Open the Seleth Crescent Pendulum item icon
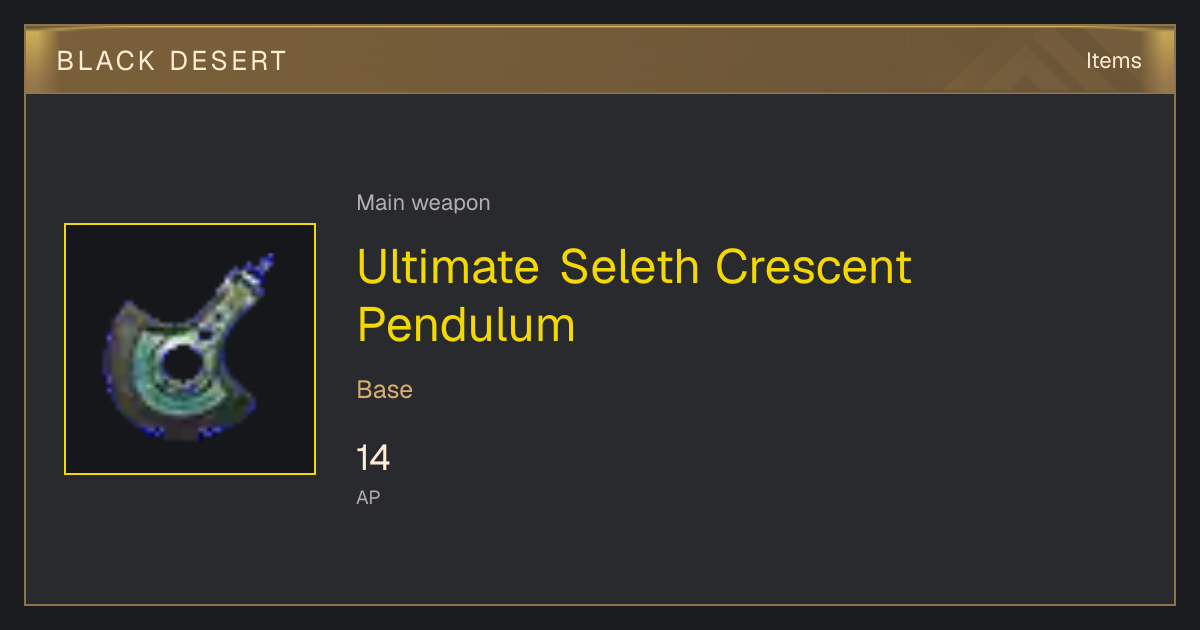Screen dimensions: 1200x630 pos(190,349)
